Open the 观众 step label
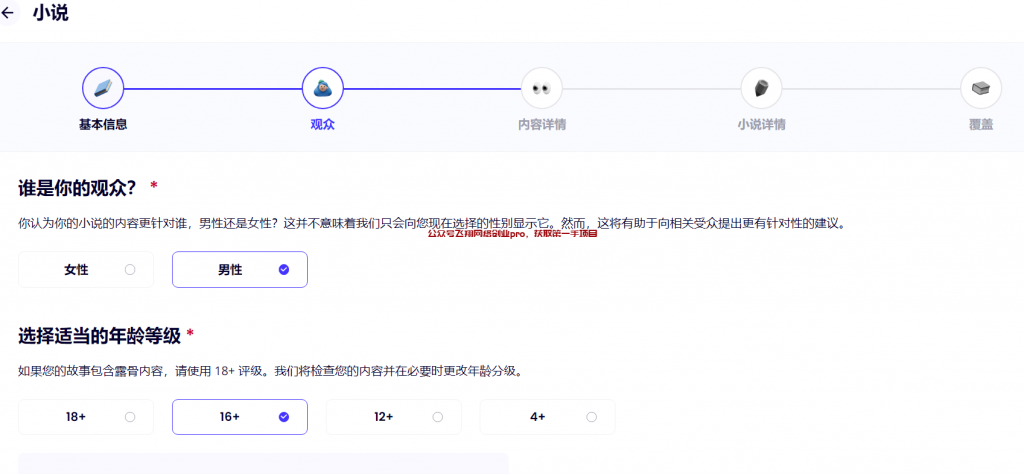1024x474 pixels. point(322,125)
